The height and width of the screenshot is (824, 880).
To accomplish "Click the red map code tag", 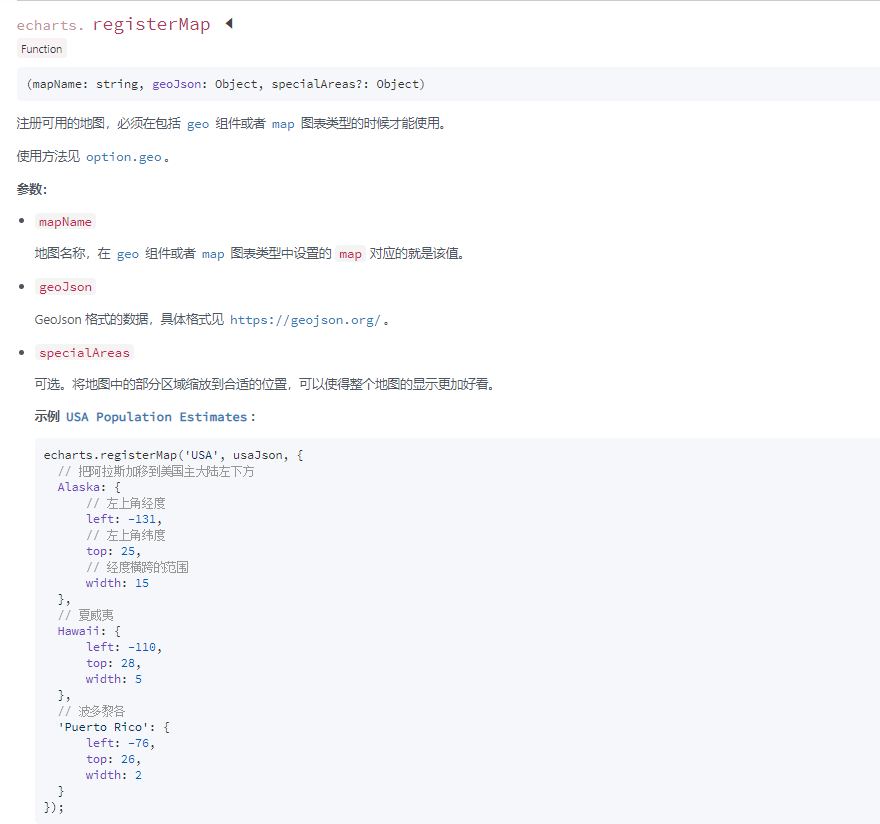I will (x=350, y=254).
